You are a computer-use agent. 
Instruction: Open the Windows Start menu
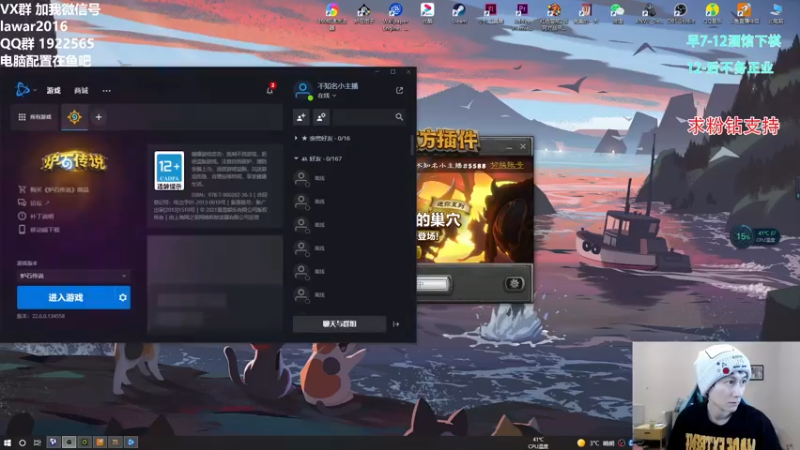[x=7, y=442]
